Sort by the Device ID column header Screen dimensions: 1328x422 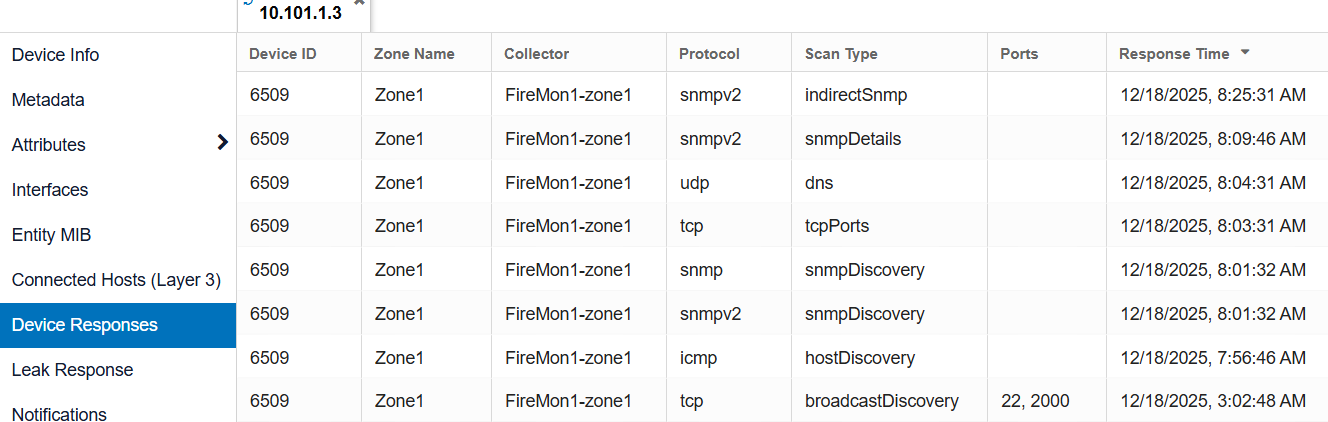pos(283,54)
